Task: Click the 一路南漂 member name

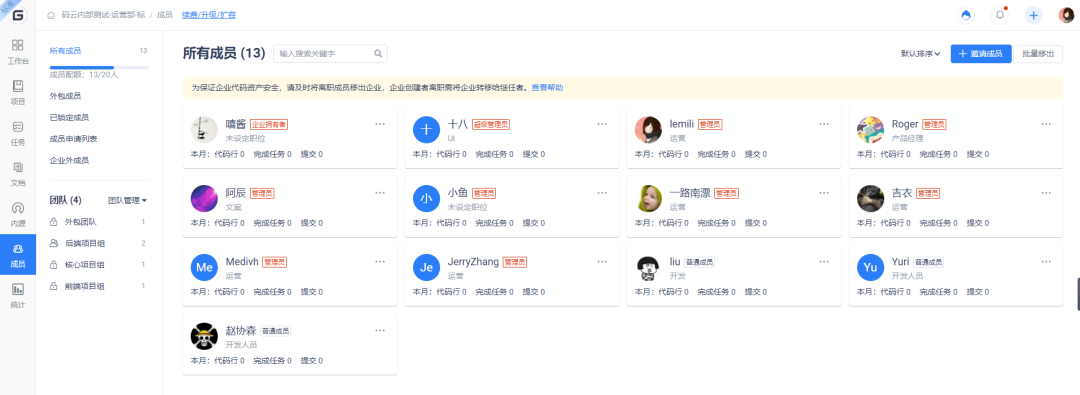Action: [x=689, y=193]
